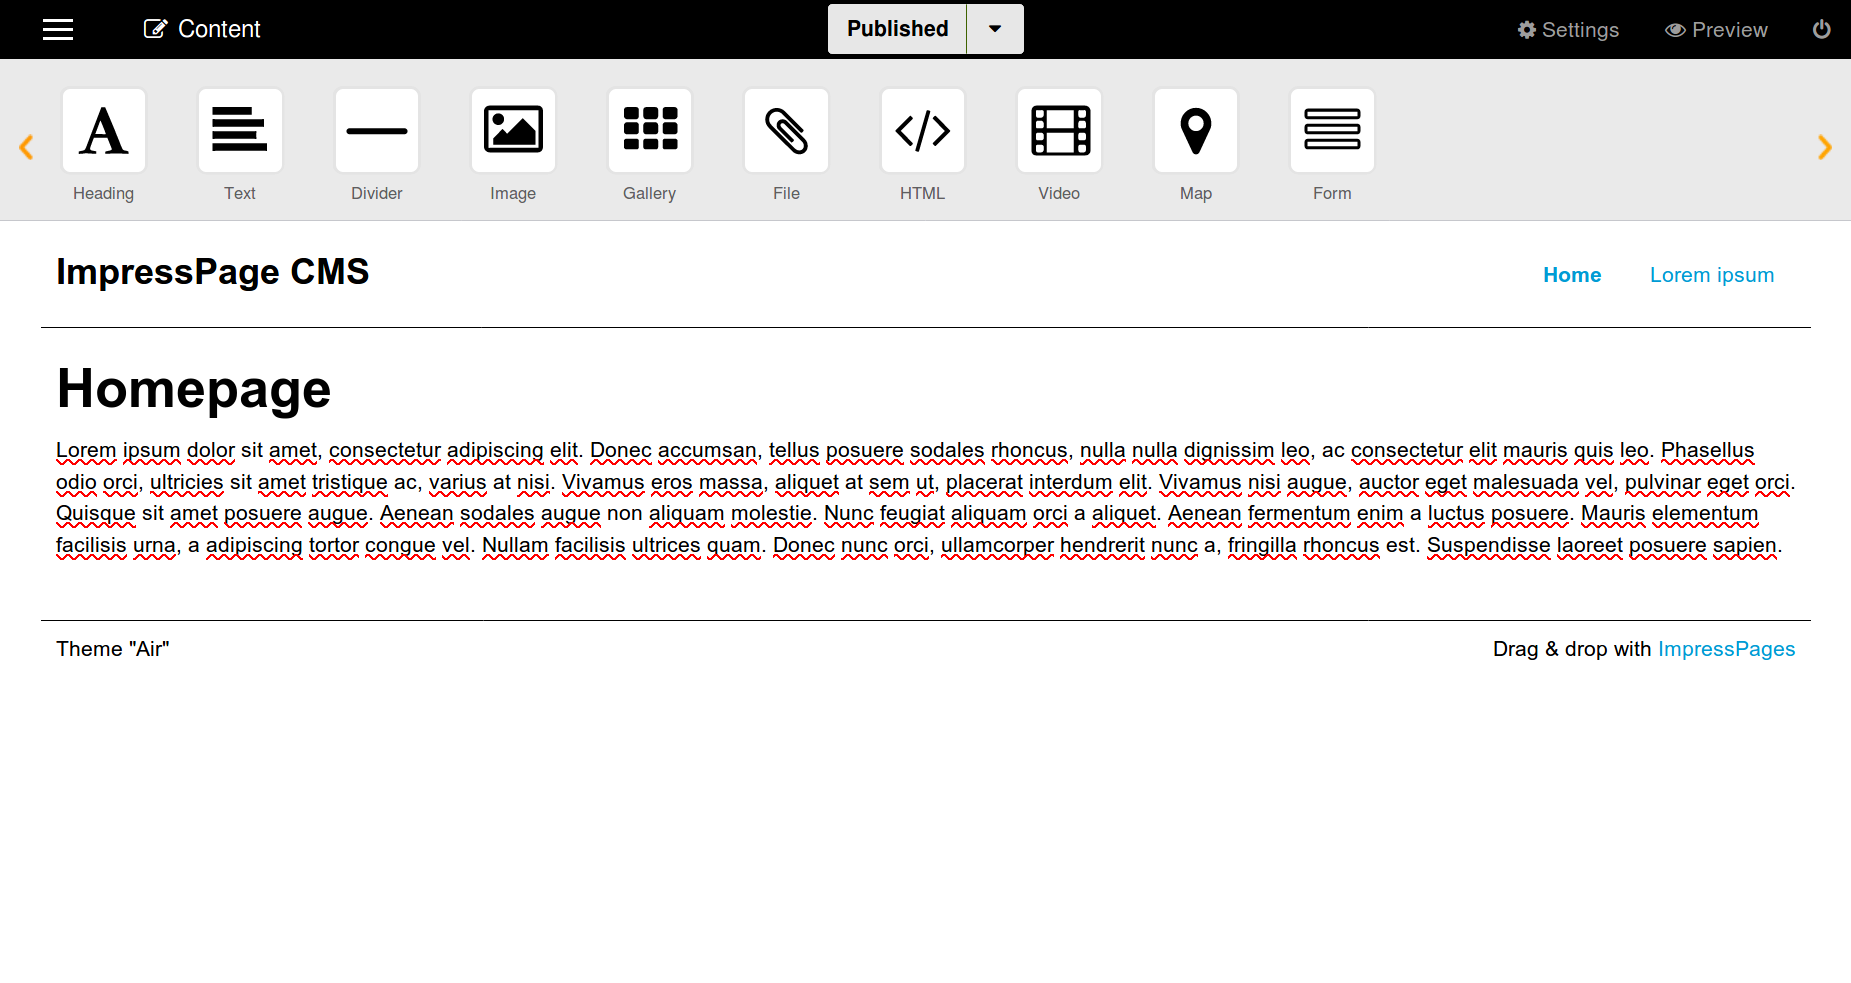The width and height of the screenshot is (1851, 983).
Task: Select the HTML code widget
Action: 923,131
